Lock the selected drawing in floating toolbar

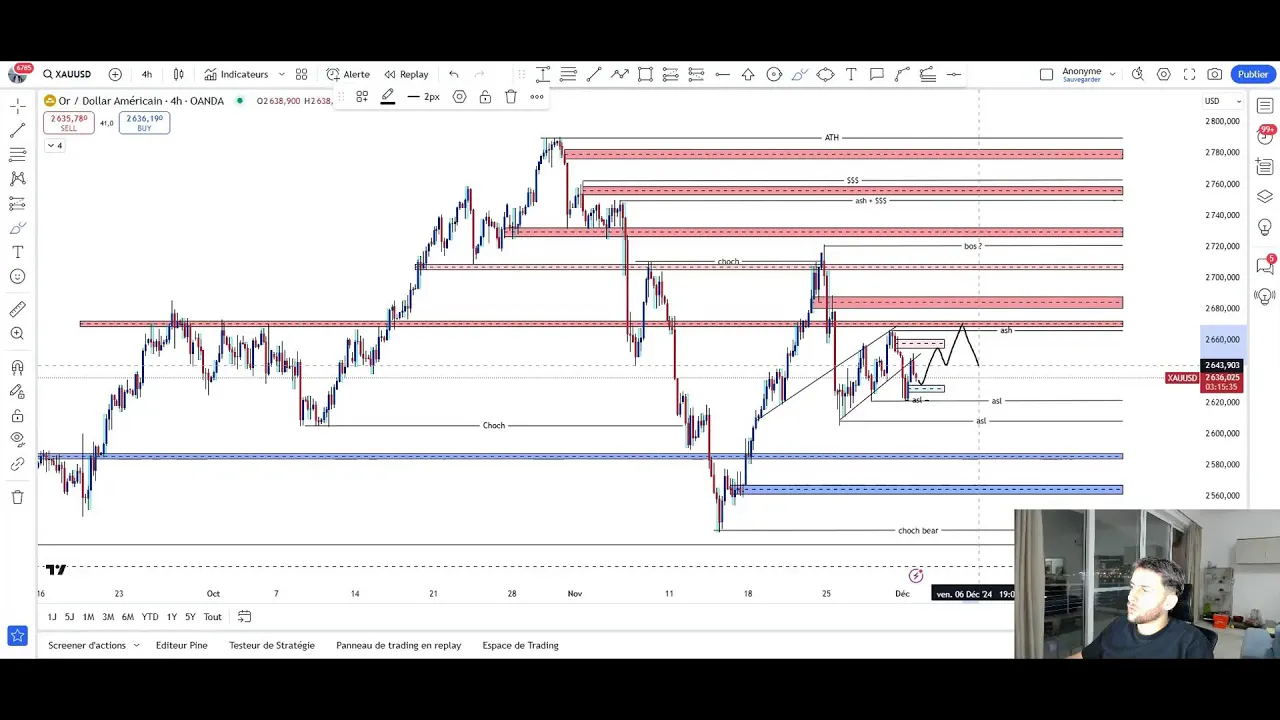click(x=485, y=97)
